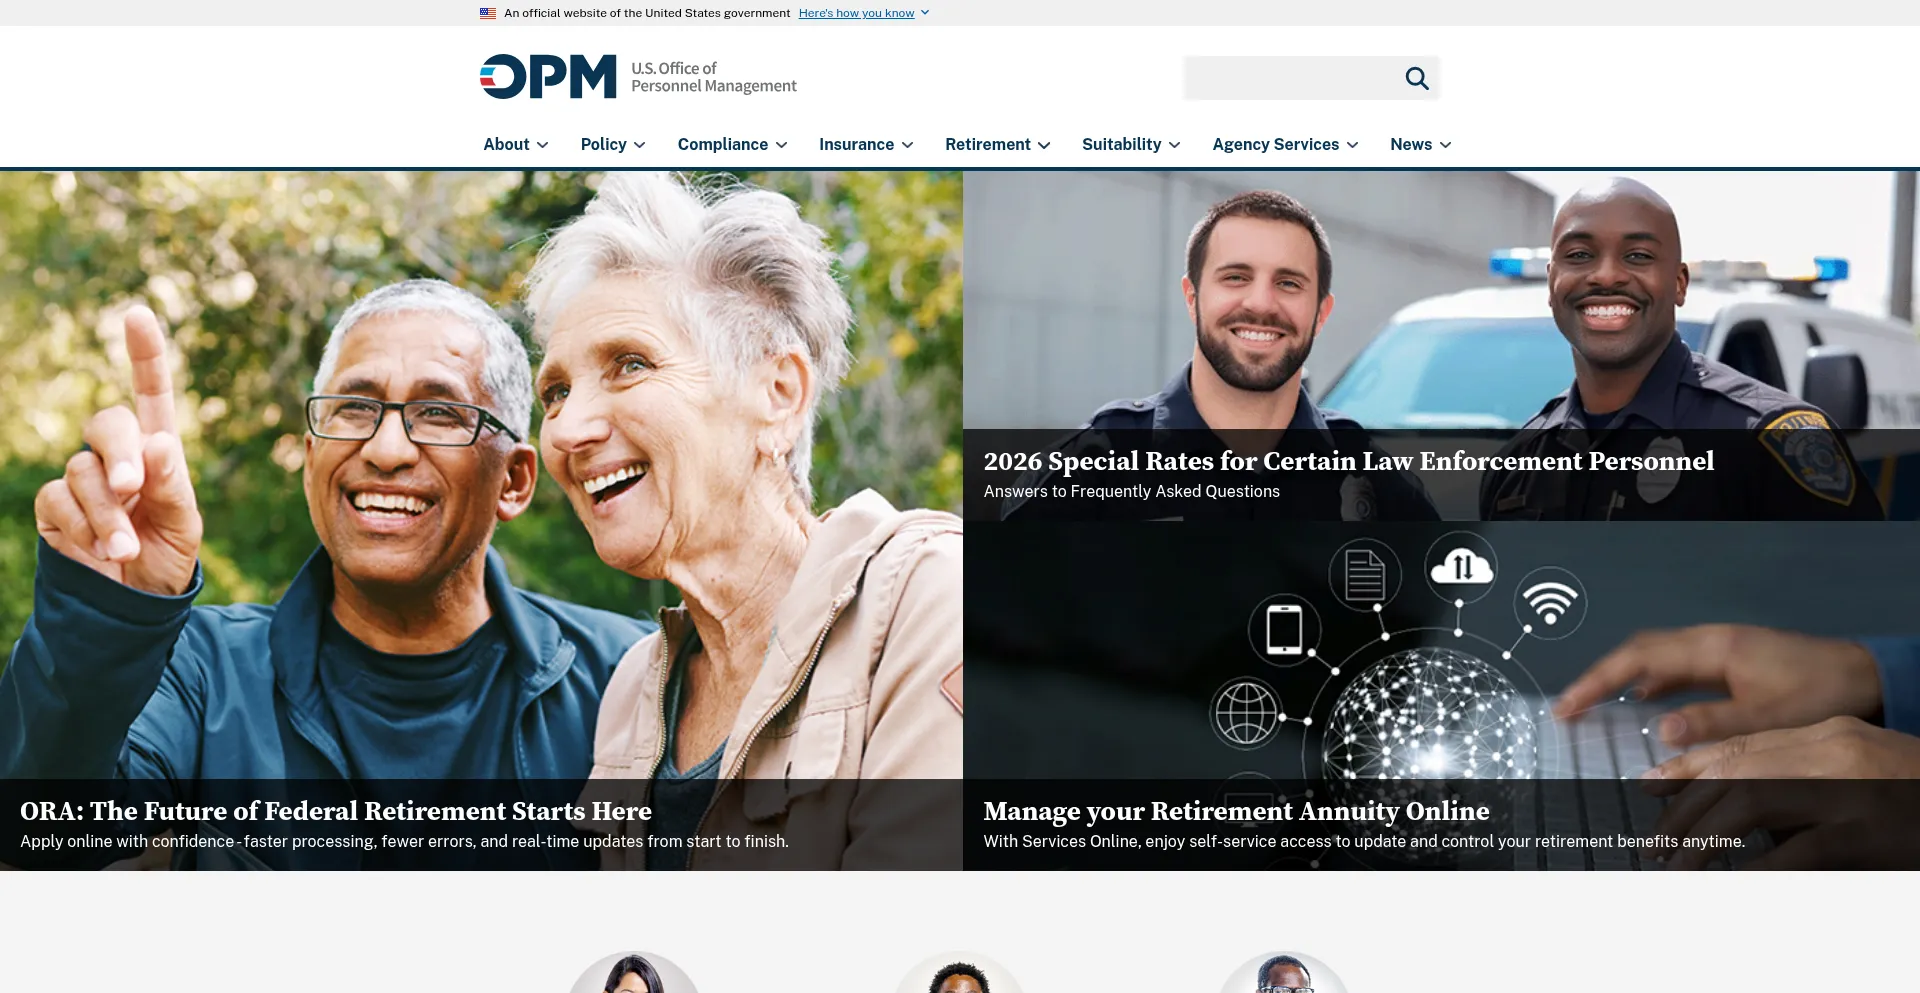Click the chevron beside Here's how you know
1920x993 pixels.
pos(925,13)
